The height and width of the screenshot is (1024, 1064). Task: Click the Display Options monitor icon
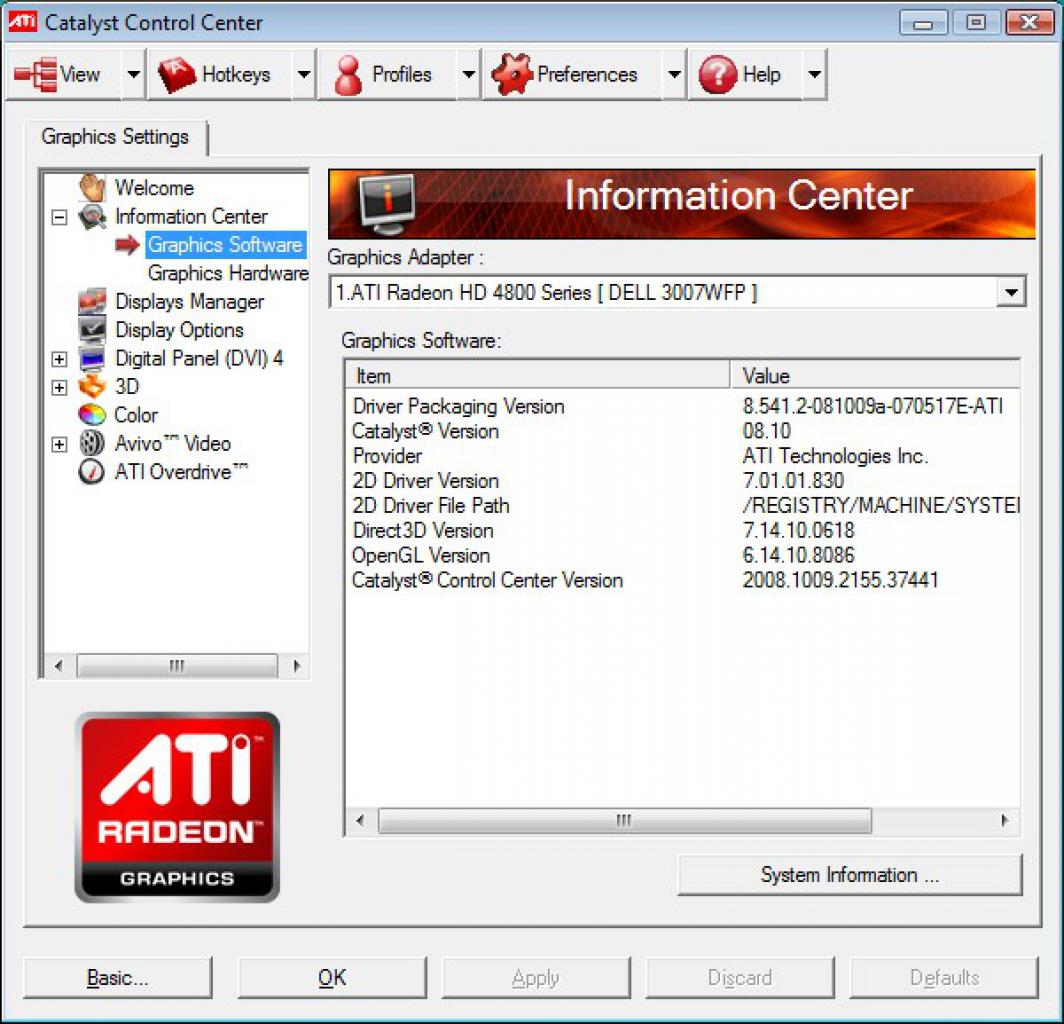point(92,330)
